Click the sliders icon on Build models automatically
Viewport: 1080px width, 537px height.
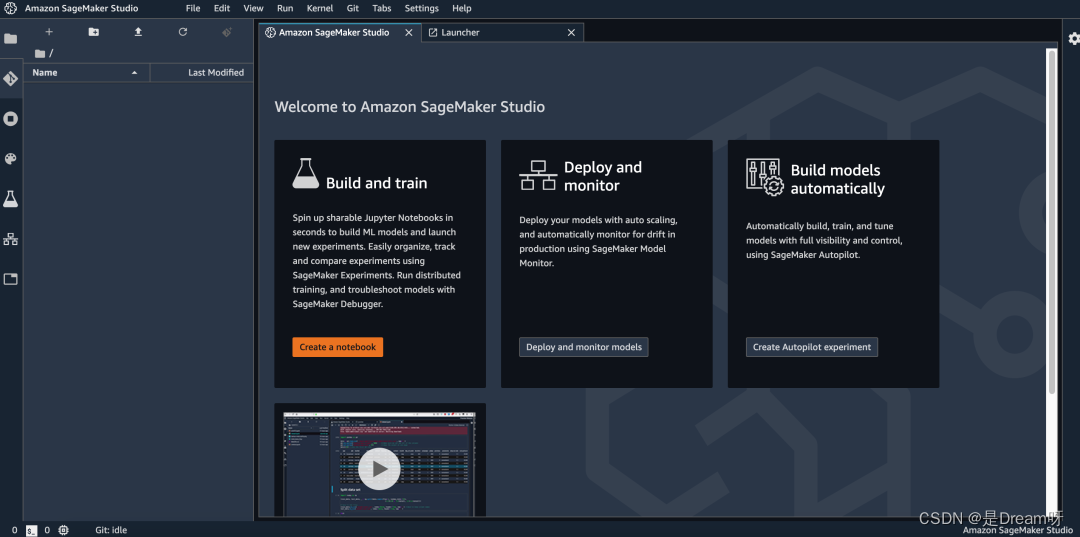tap(765, 178)
